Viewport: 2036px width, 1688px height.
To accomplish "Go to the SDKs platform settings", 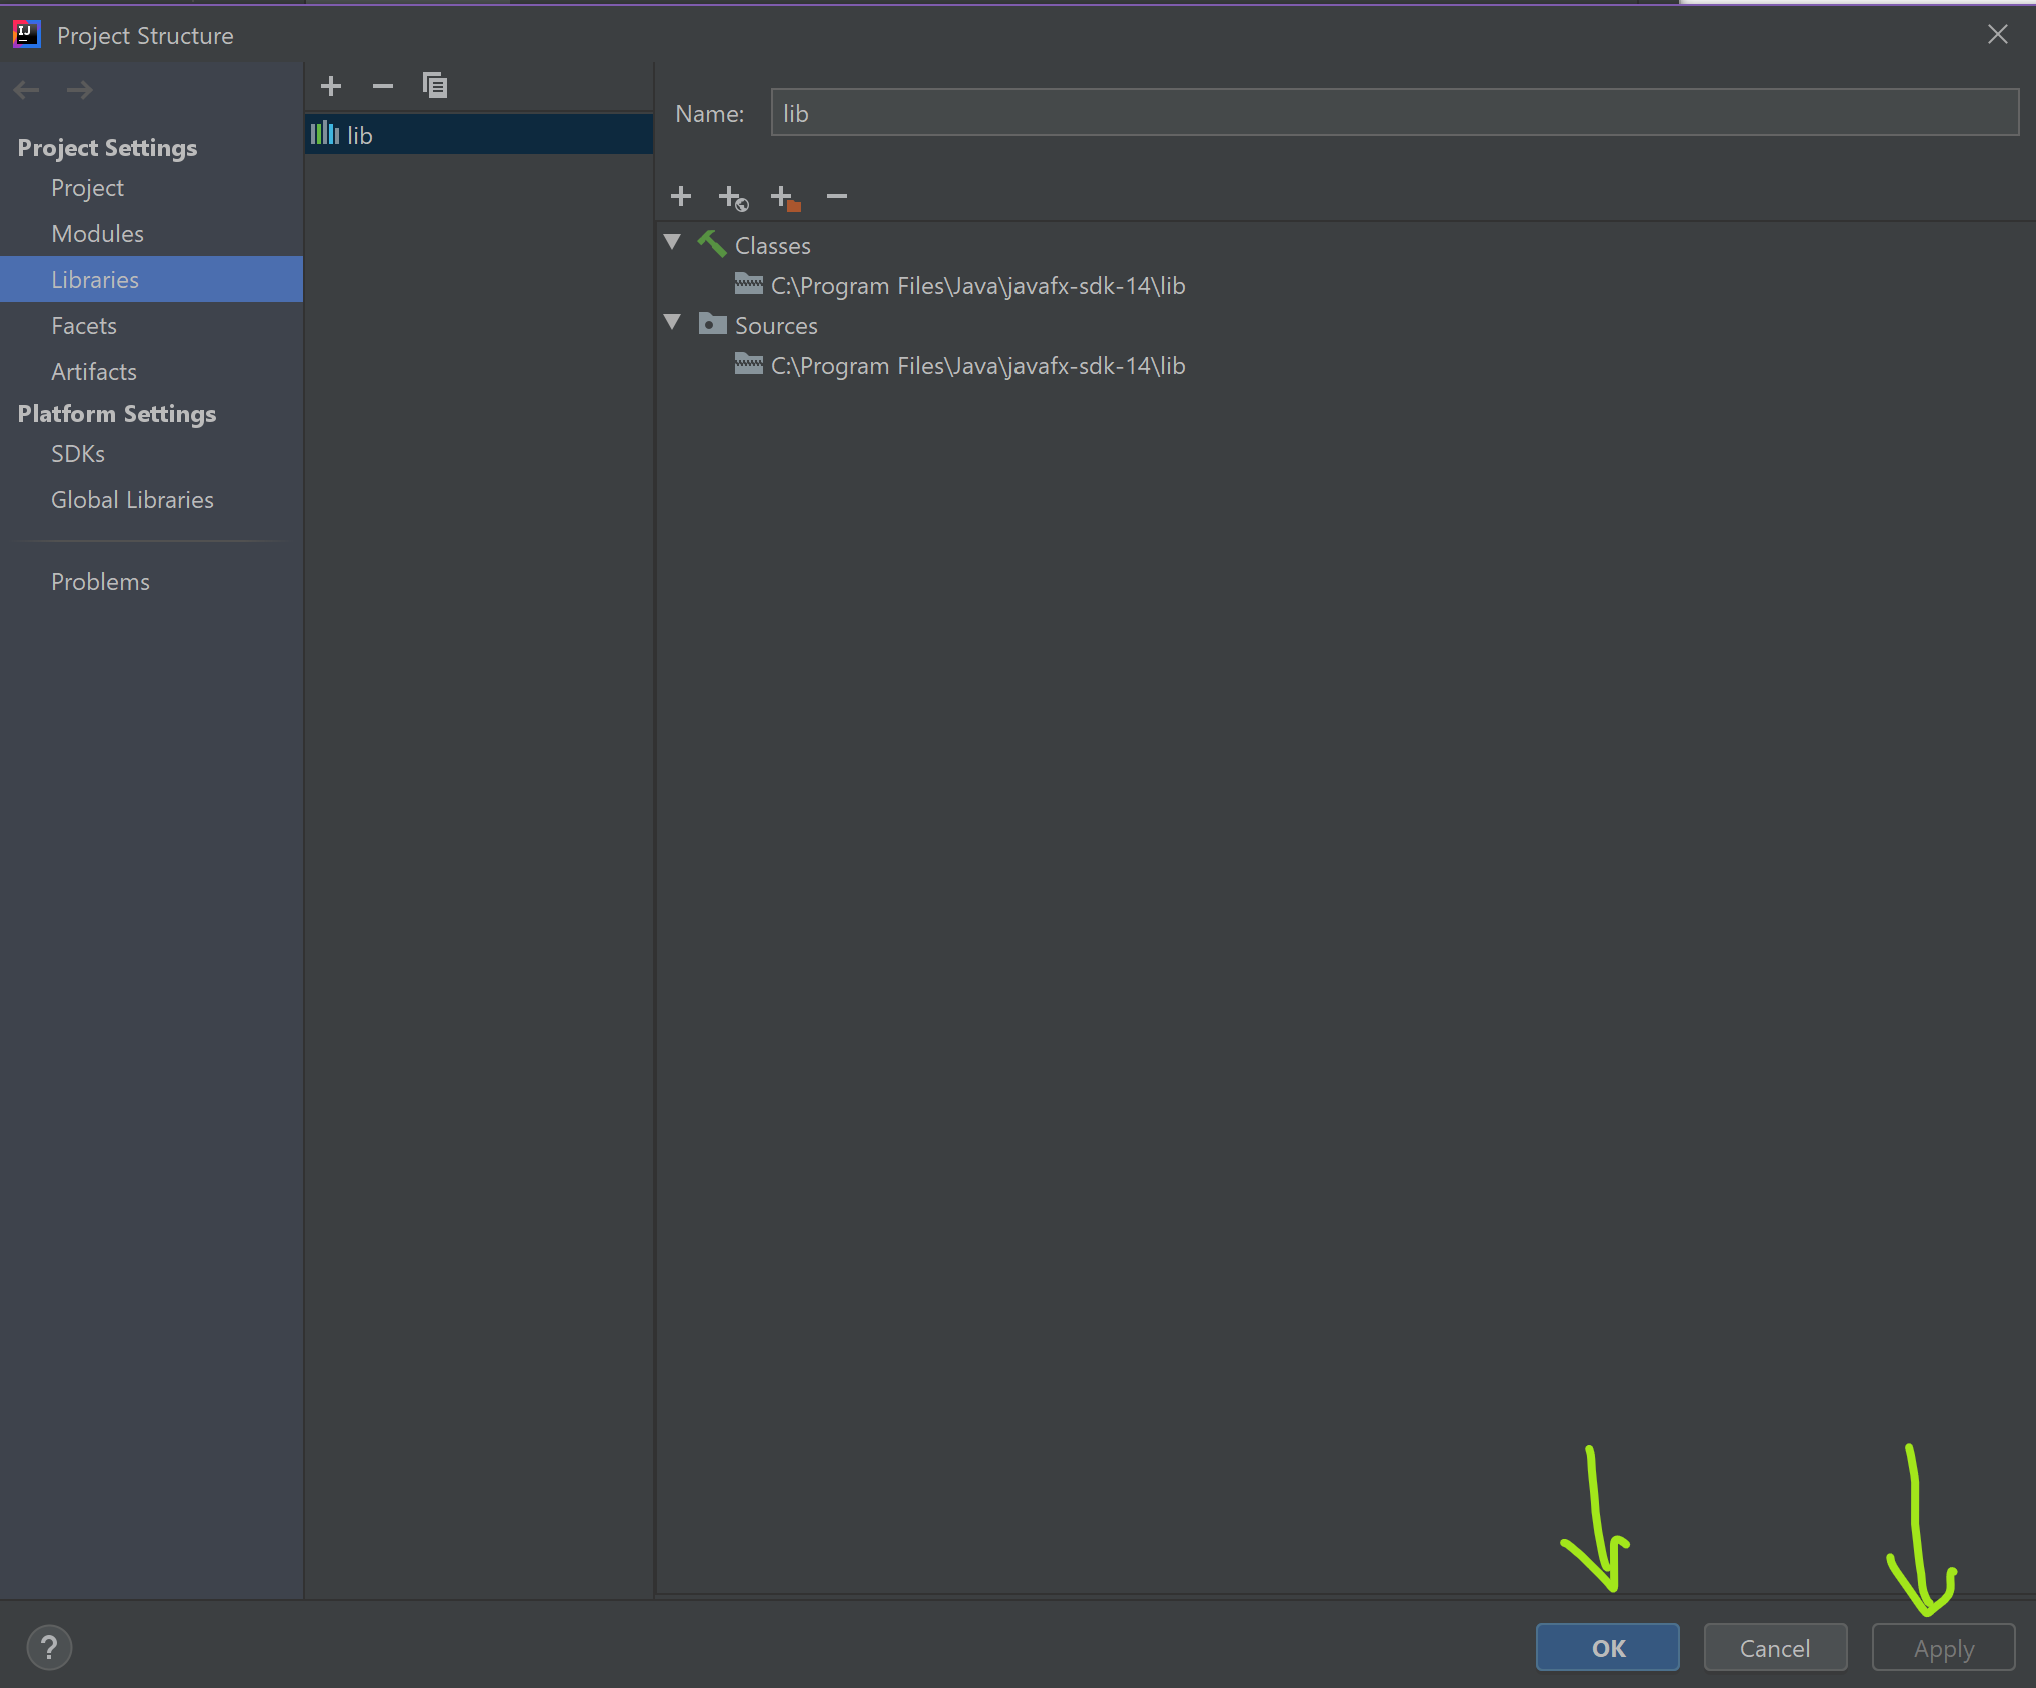I will pyautogui.click(x=78, y=453).
